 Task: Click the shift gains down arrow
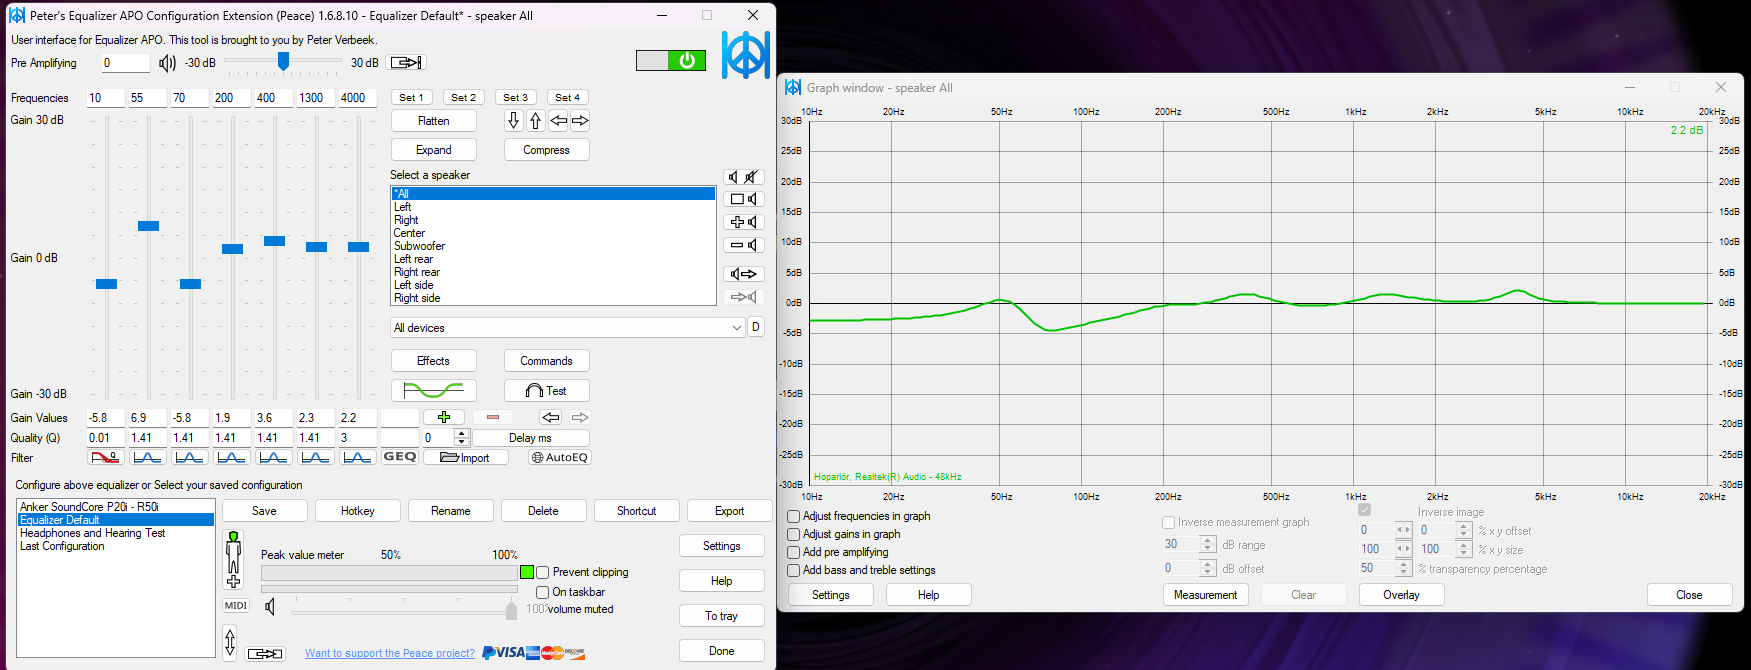pos(513,121)
